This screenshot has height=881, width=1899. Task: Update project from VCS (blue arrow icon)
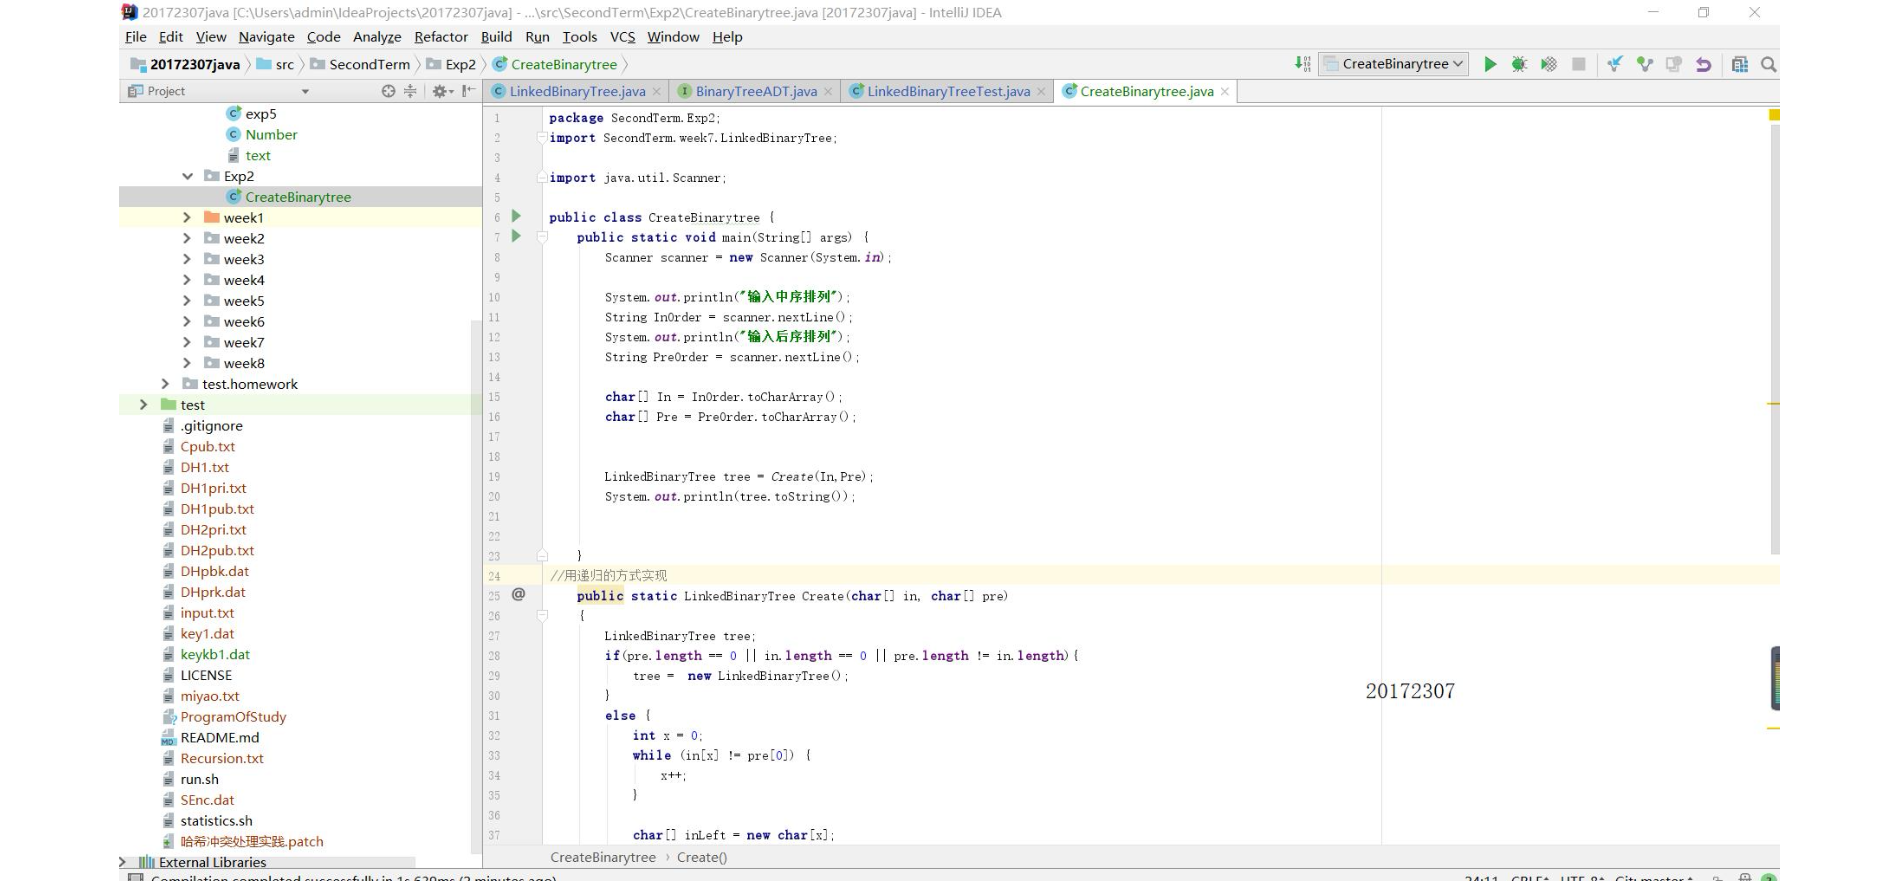coord(1614,64)
